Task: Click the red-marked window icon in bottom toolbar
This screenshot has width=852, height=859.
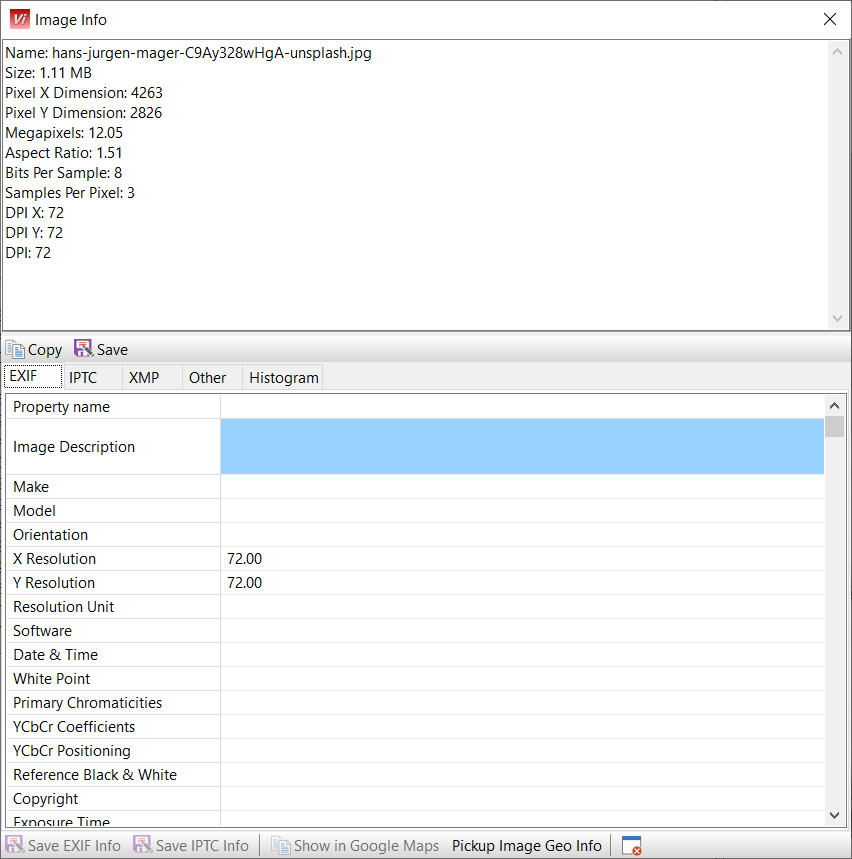Action: [x=631, y=846]
